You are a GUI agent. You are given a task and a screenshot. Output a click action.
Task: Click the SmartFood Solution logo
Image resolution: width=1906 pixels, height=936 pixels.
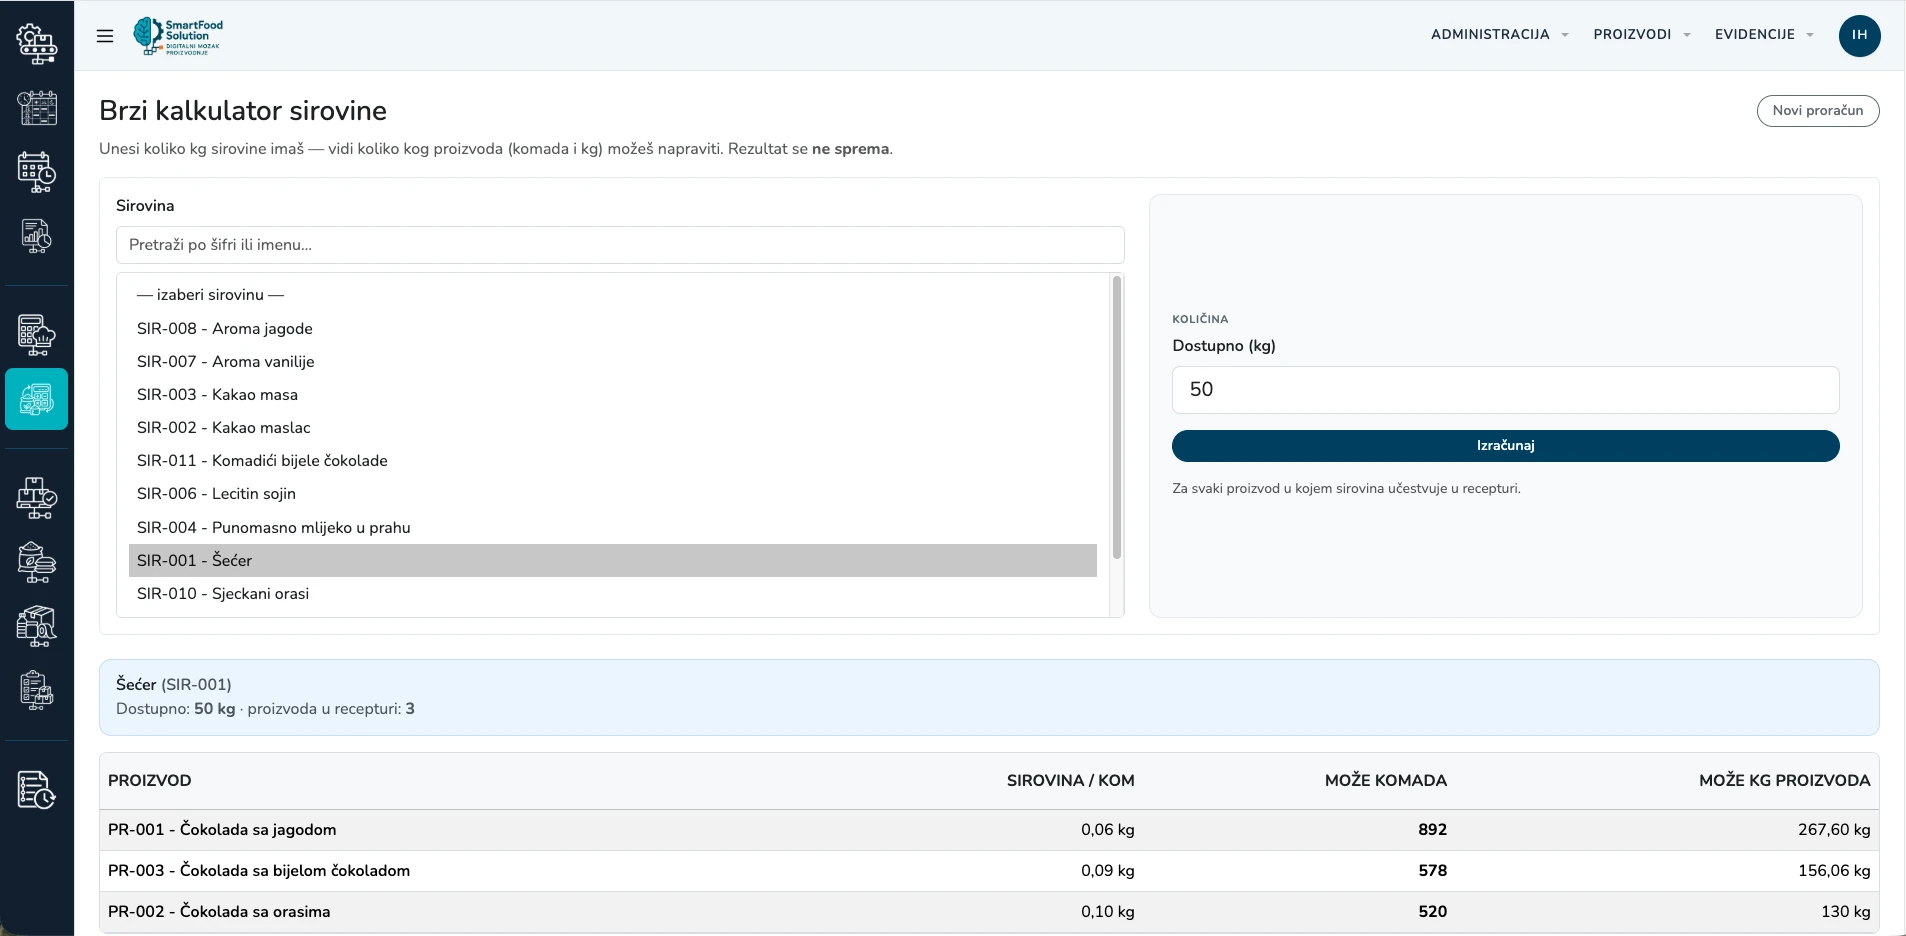[177, 36]
